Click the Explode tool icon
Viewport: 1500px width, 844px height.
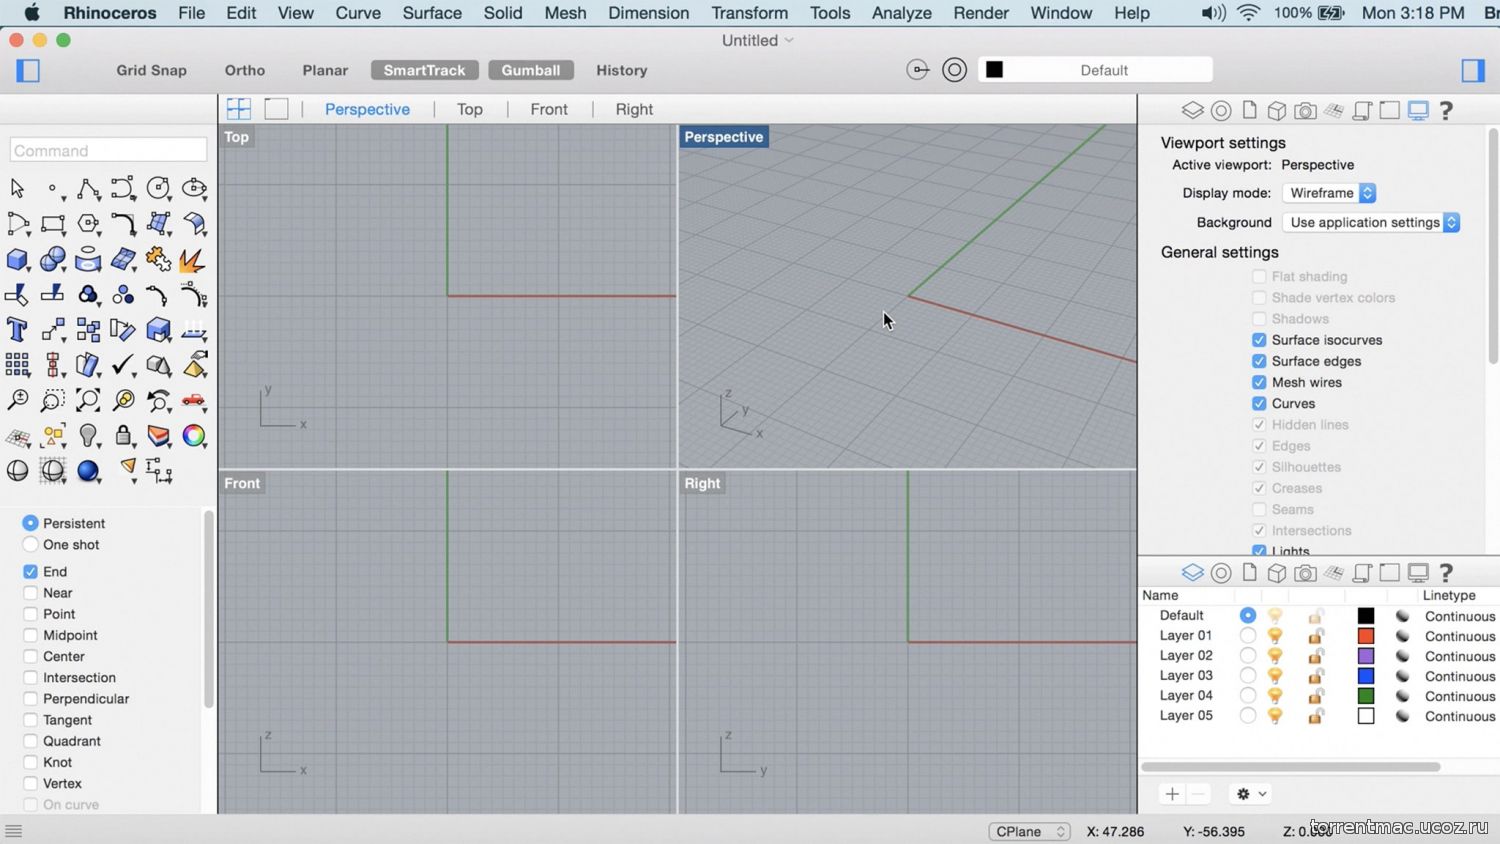point(194,260)
